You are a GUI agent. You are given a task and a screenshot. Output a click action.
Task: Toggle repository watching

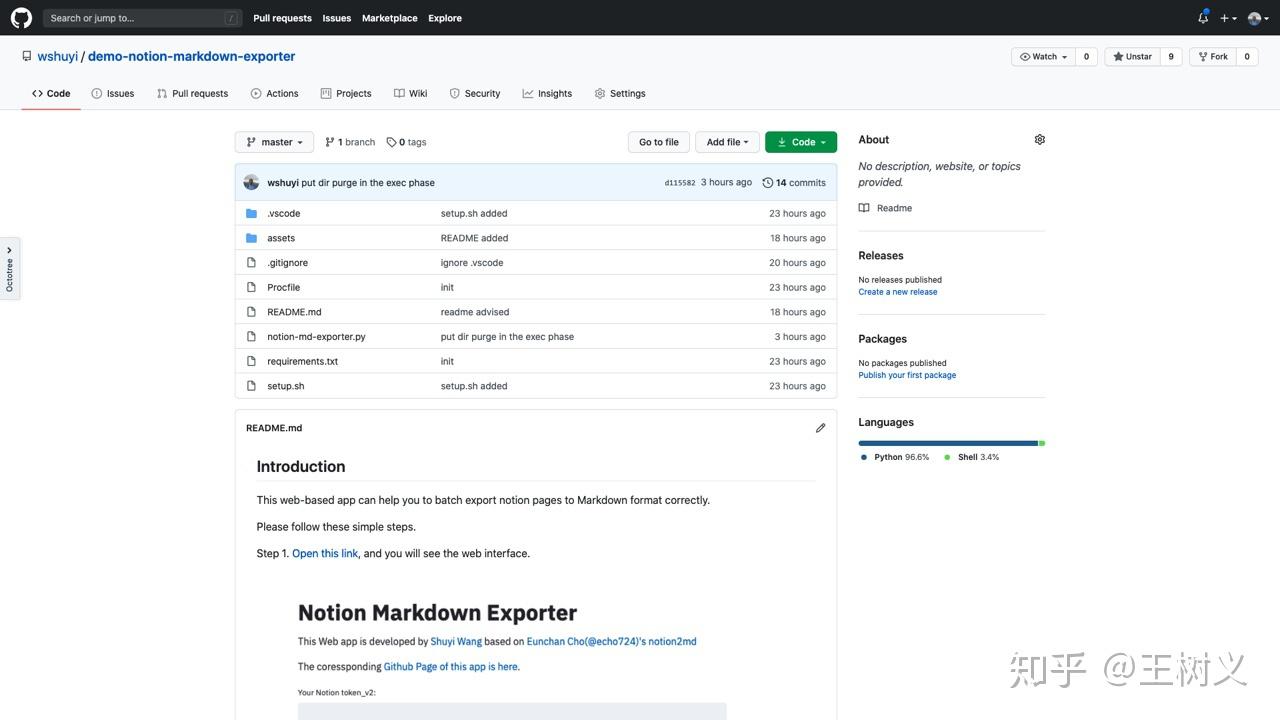(x=1042, y=56)
